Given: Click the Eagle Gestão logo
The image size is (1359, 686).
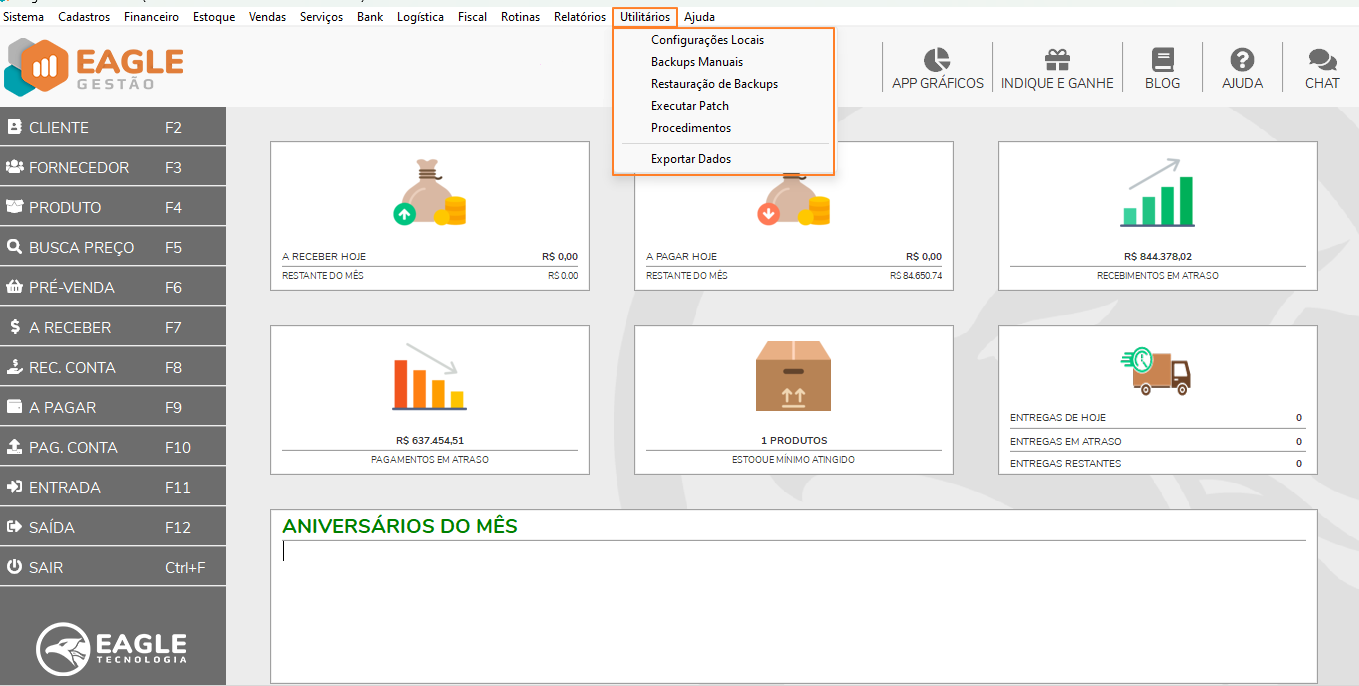Looking at the screenshot, I should (95, 67).
